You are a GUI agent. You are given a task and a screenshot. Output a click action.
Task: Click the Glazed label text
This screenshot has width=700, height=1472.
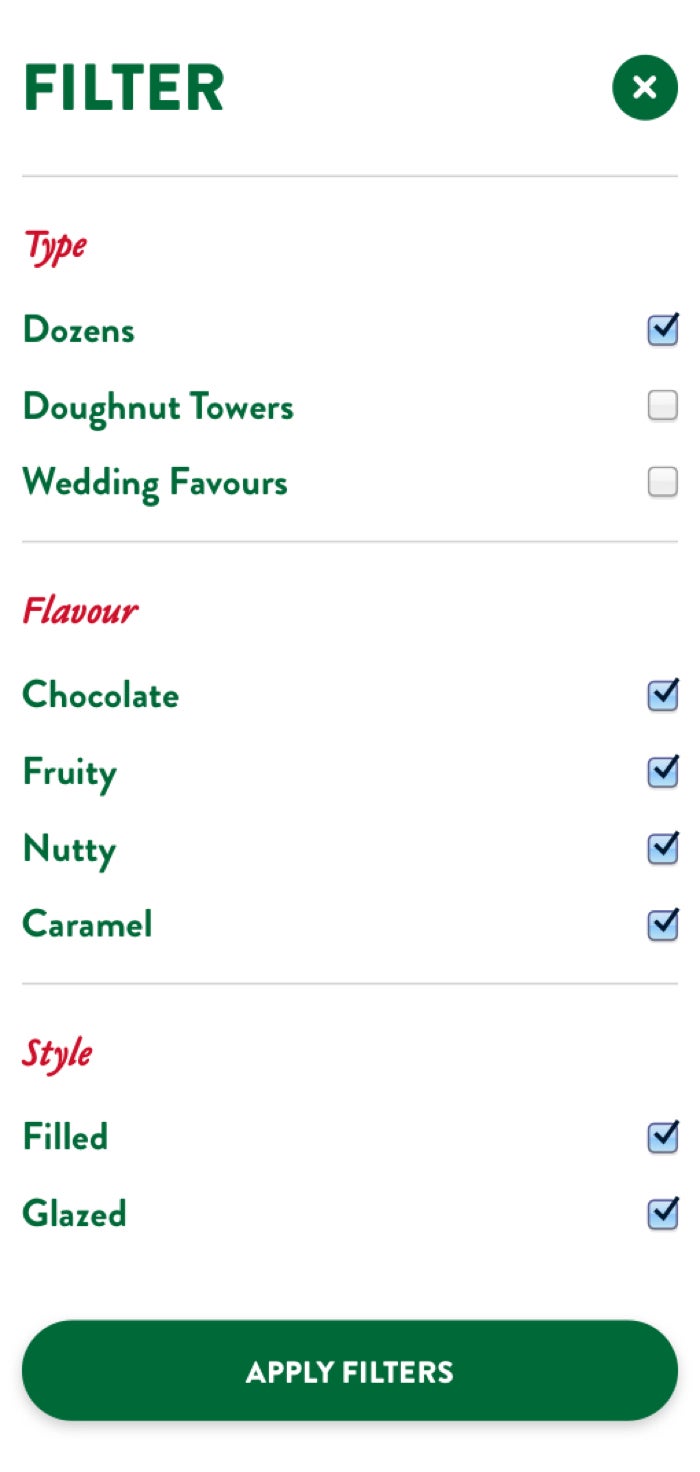(x=74, y=1214)
